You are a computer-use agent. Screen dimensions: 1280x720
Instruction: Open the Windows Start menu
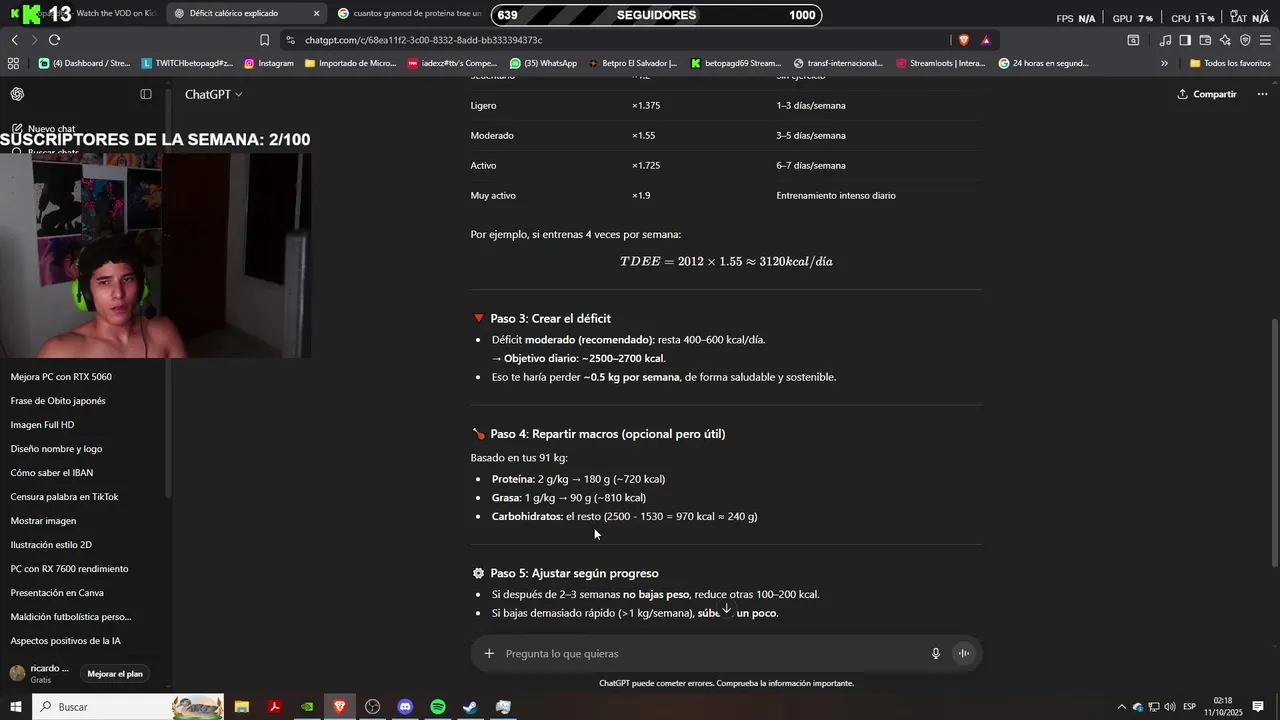(x=15, y=707)
